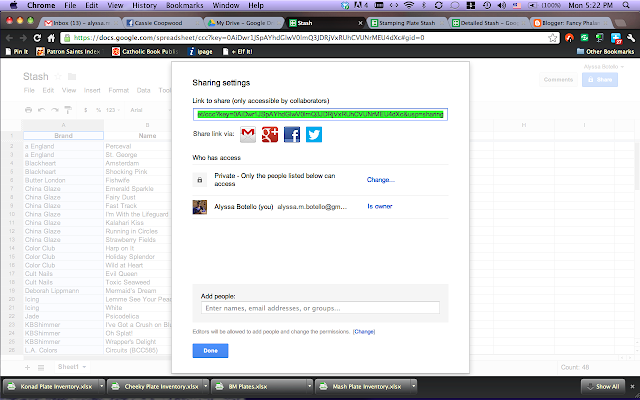
Task: Click Alyssa Botello's profile thumbnail
Action: [x=200, y=207]
